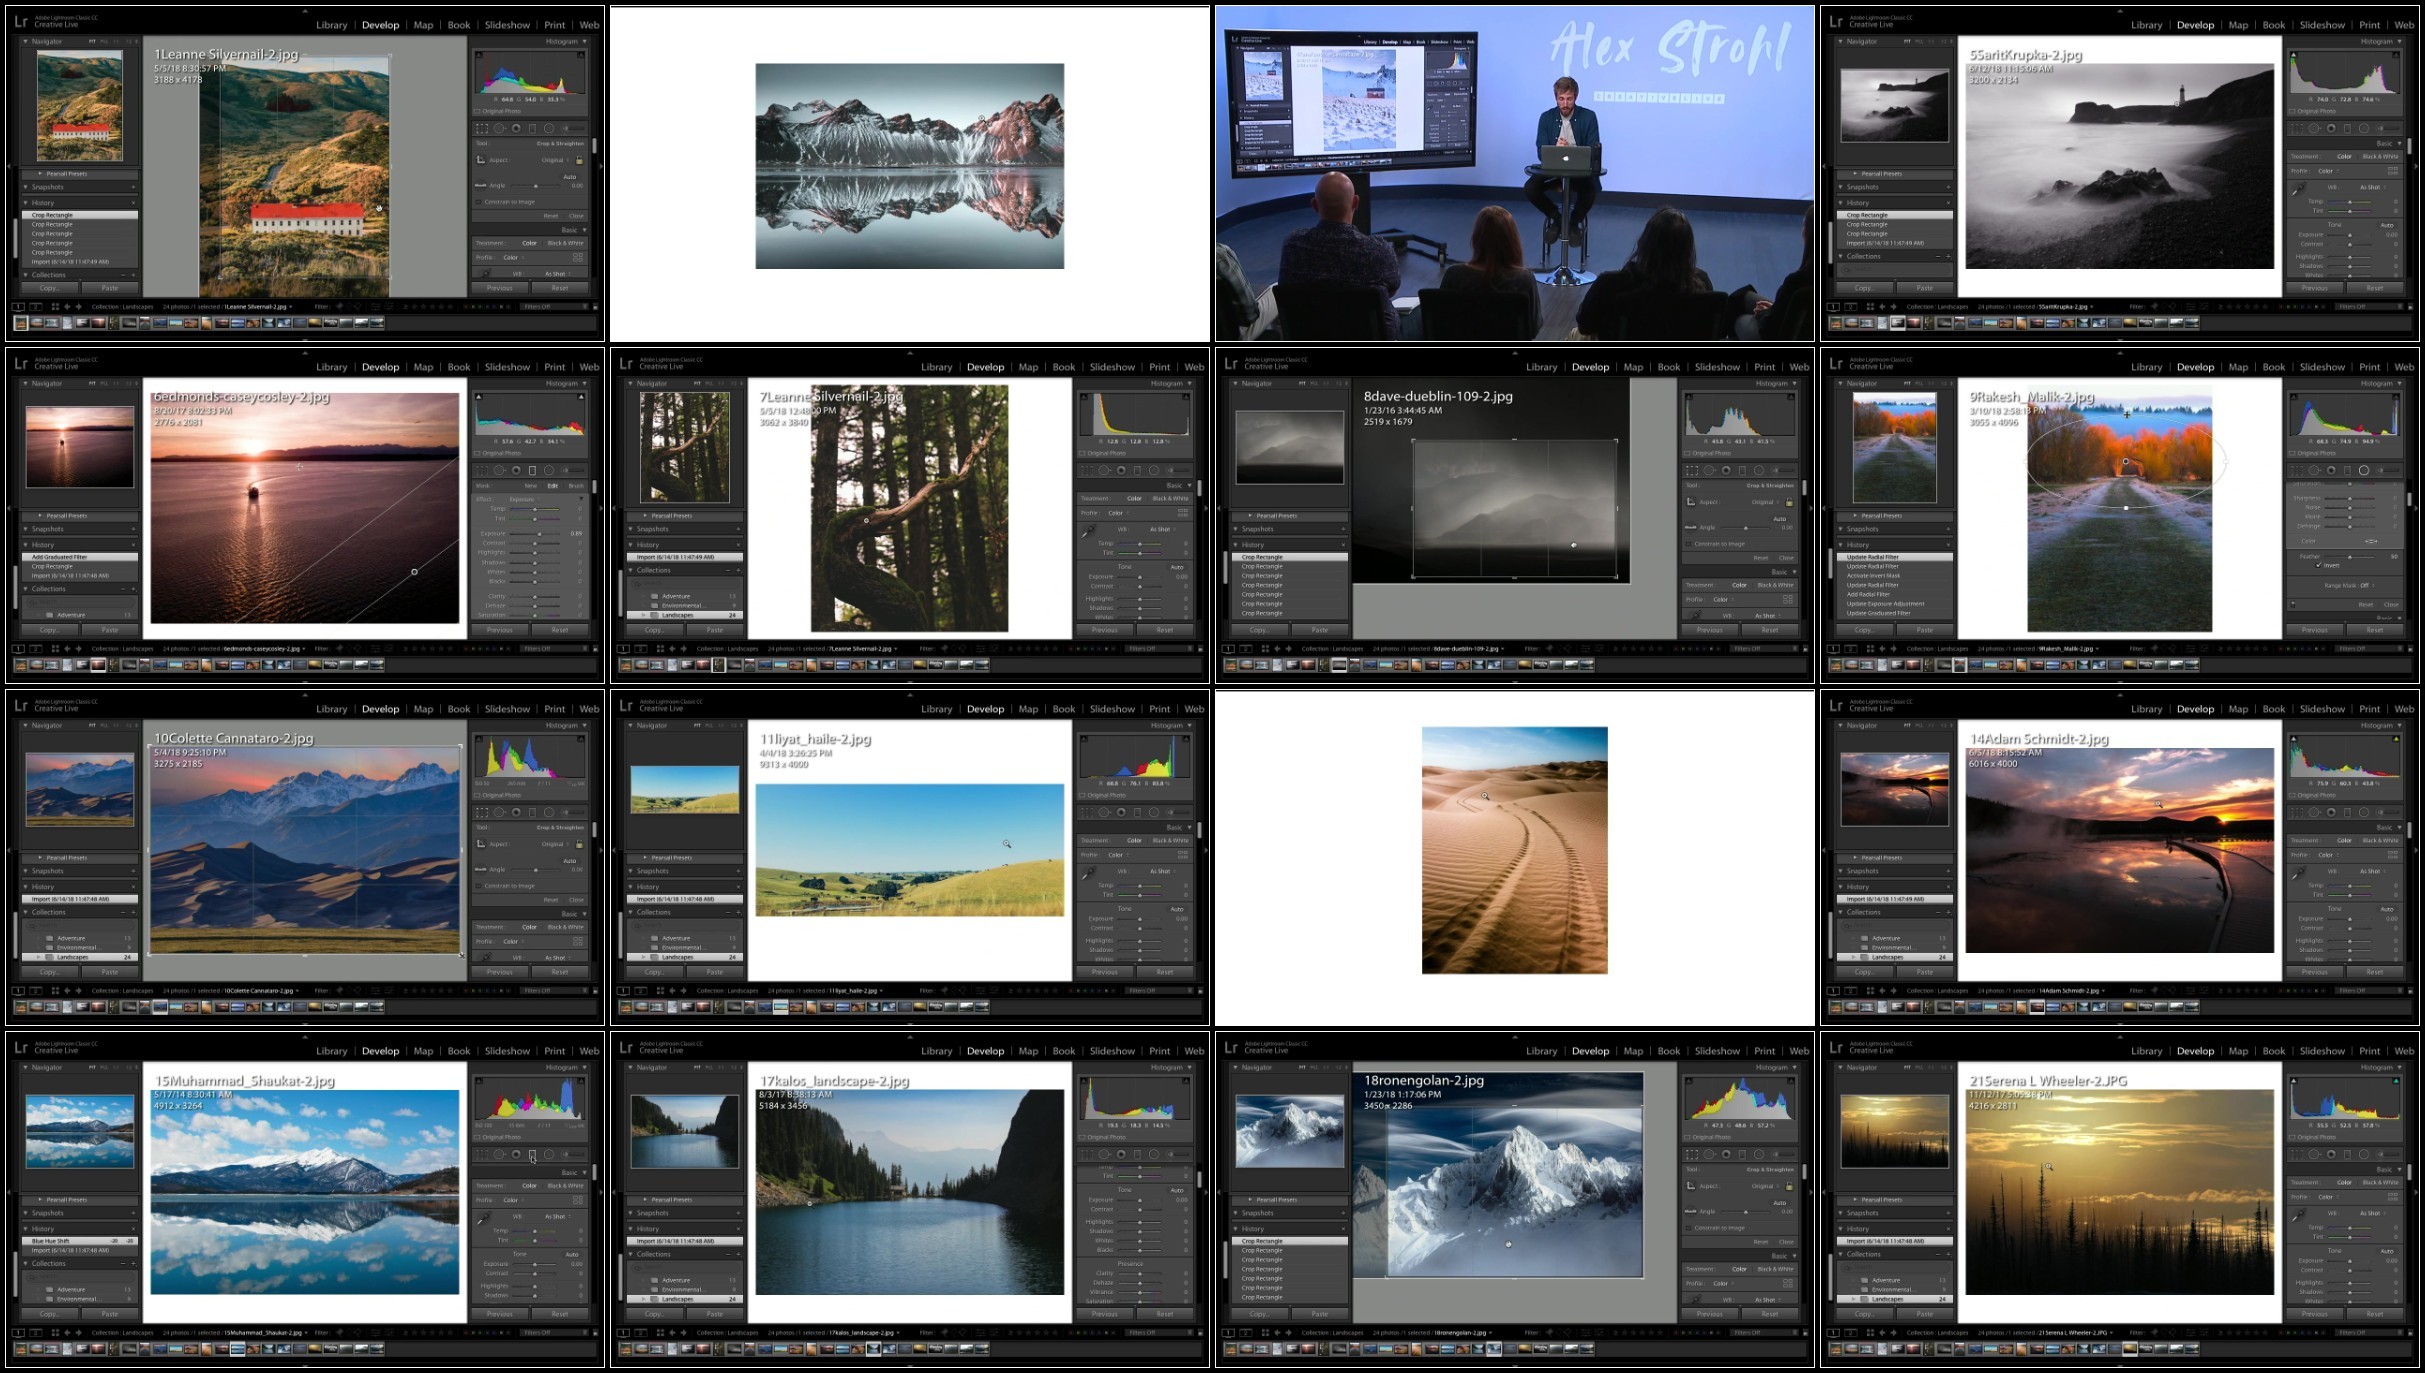Image resolution: width=2425 pixels, height=1373 pixels.
Task: Switch to Library module in 1Leanne Silvernail window
Action: (x=332, y=25)
